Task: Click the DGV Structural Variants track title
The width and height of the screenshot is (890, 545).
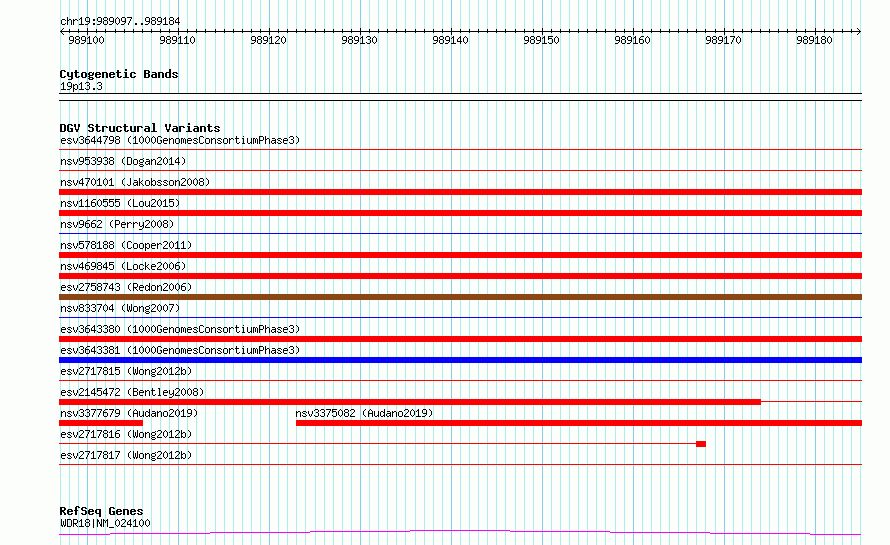Action: coord(140,128)
